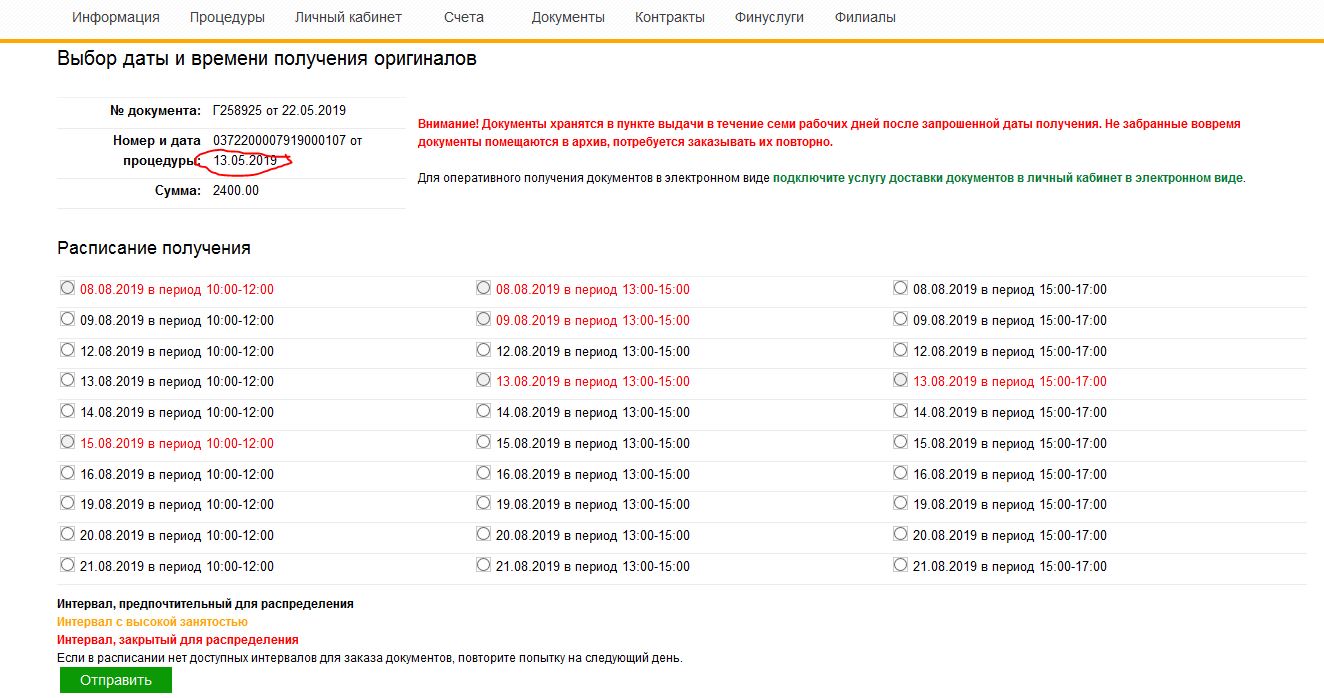Open the Финуслуги menu item
Viewport: 1324px width, 698px height.
coord(769,17)
